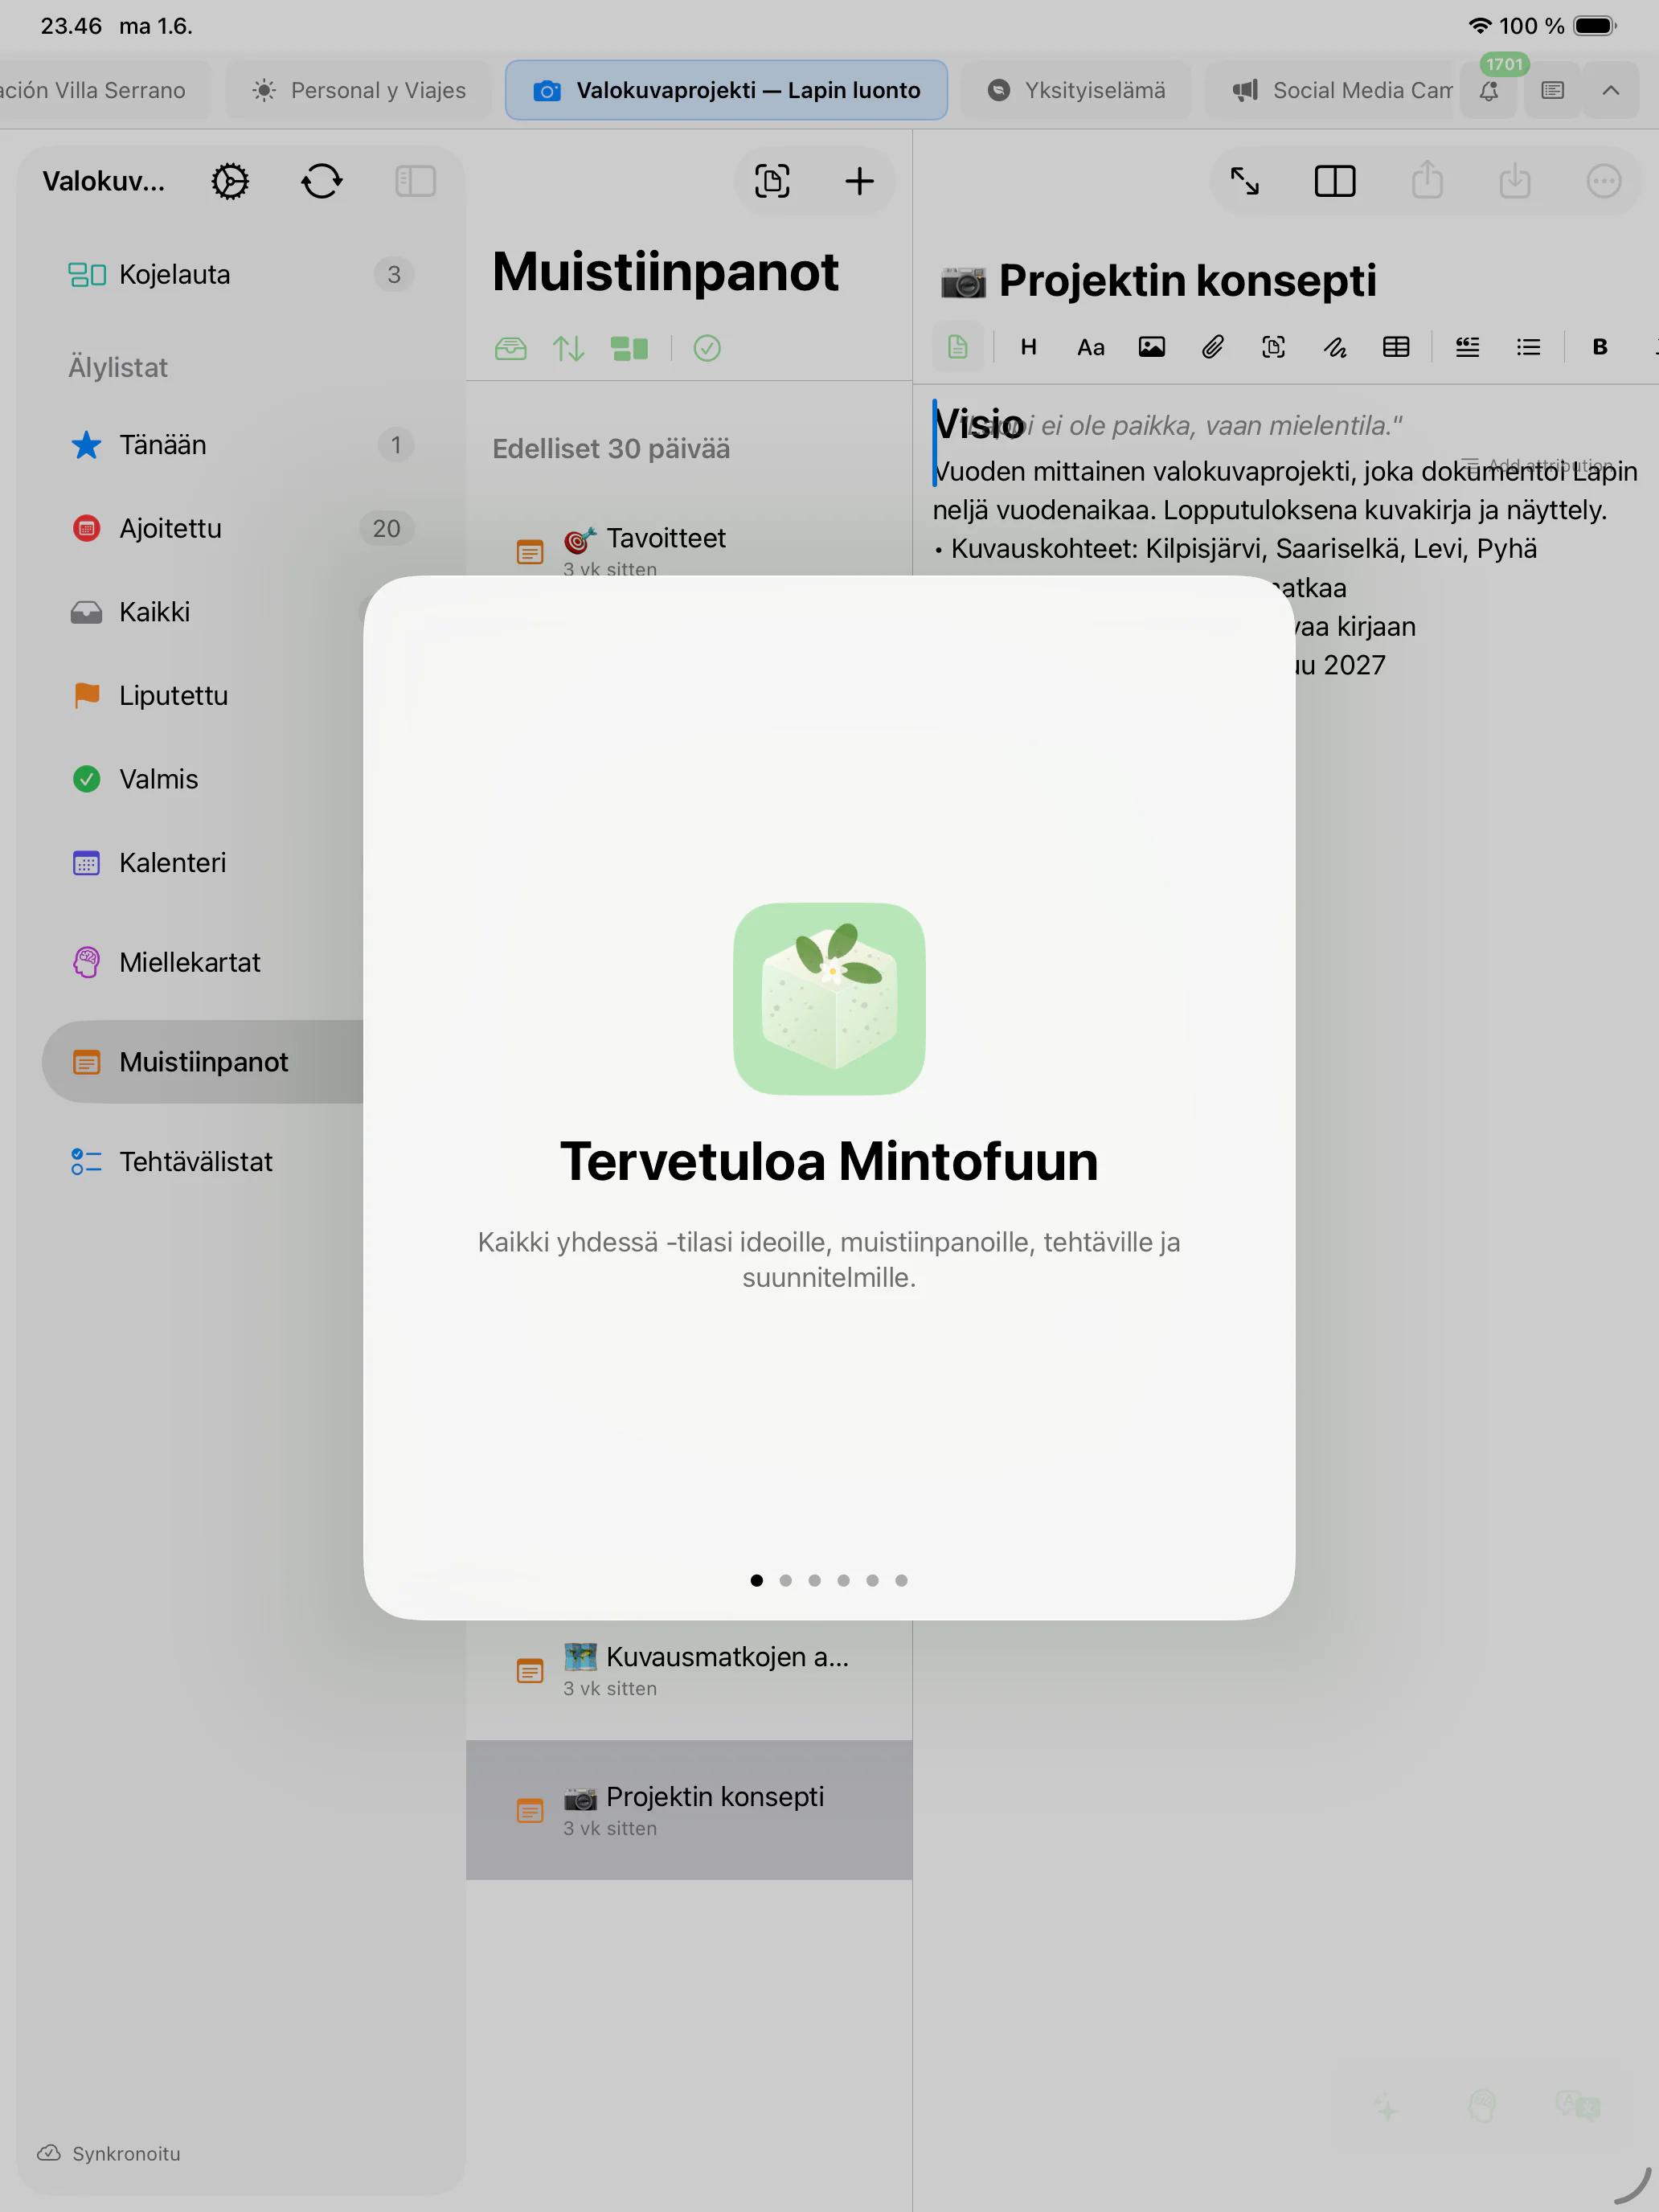Tap the Edelliset 30 päivää section header
The height and width of the screenshot is (2212, 1659).
click(x=611, y=449)
